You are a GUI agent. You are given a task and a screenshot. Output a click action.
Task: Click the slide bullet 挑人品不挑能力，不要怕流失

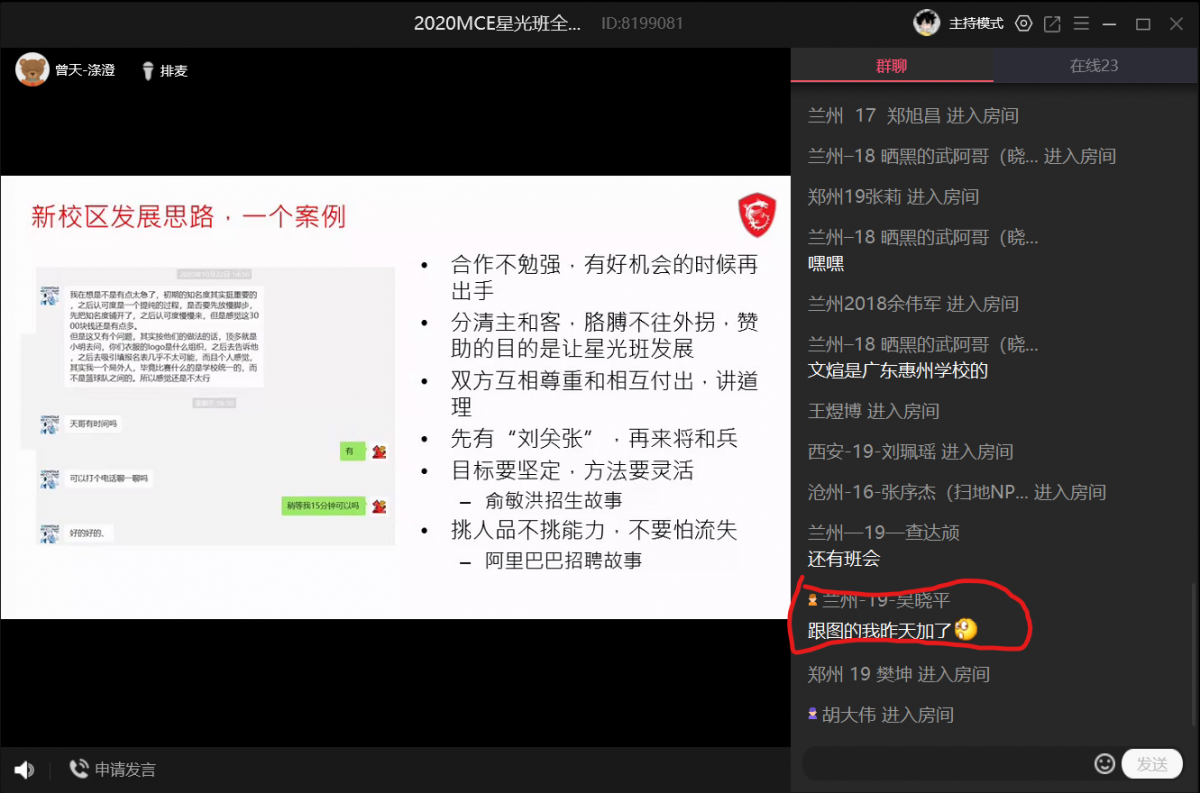(x=594, y=530)
